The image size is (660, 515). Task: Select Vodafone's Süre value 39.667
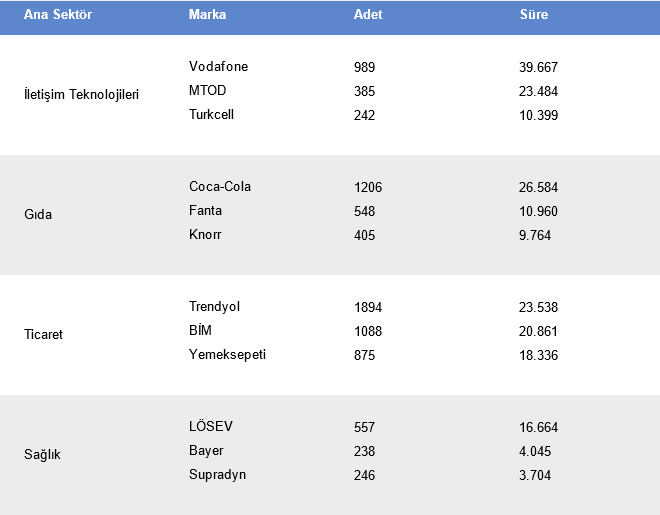(539, 68)
